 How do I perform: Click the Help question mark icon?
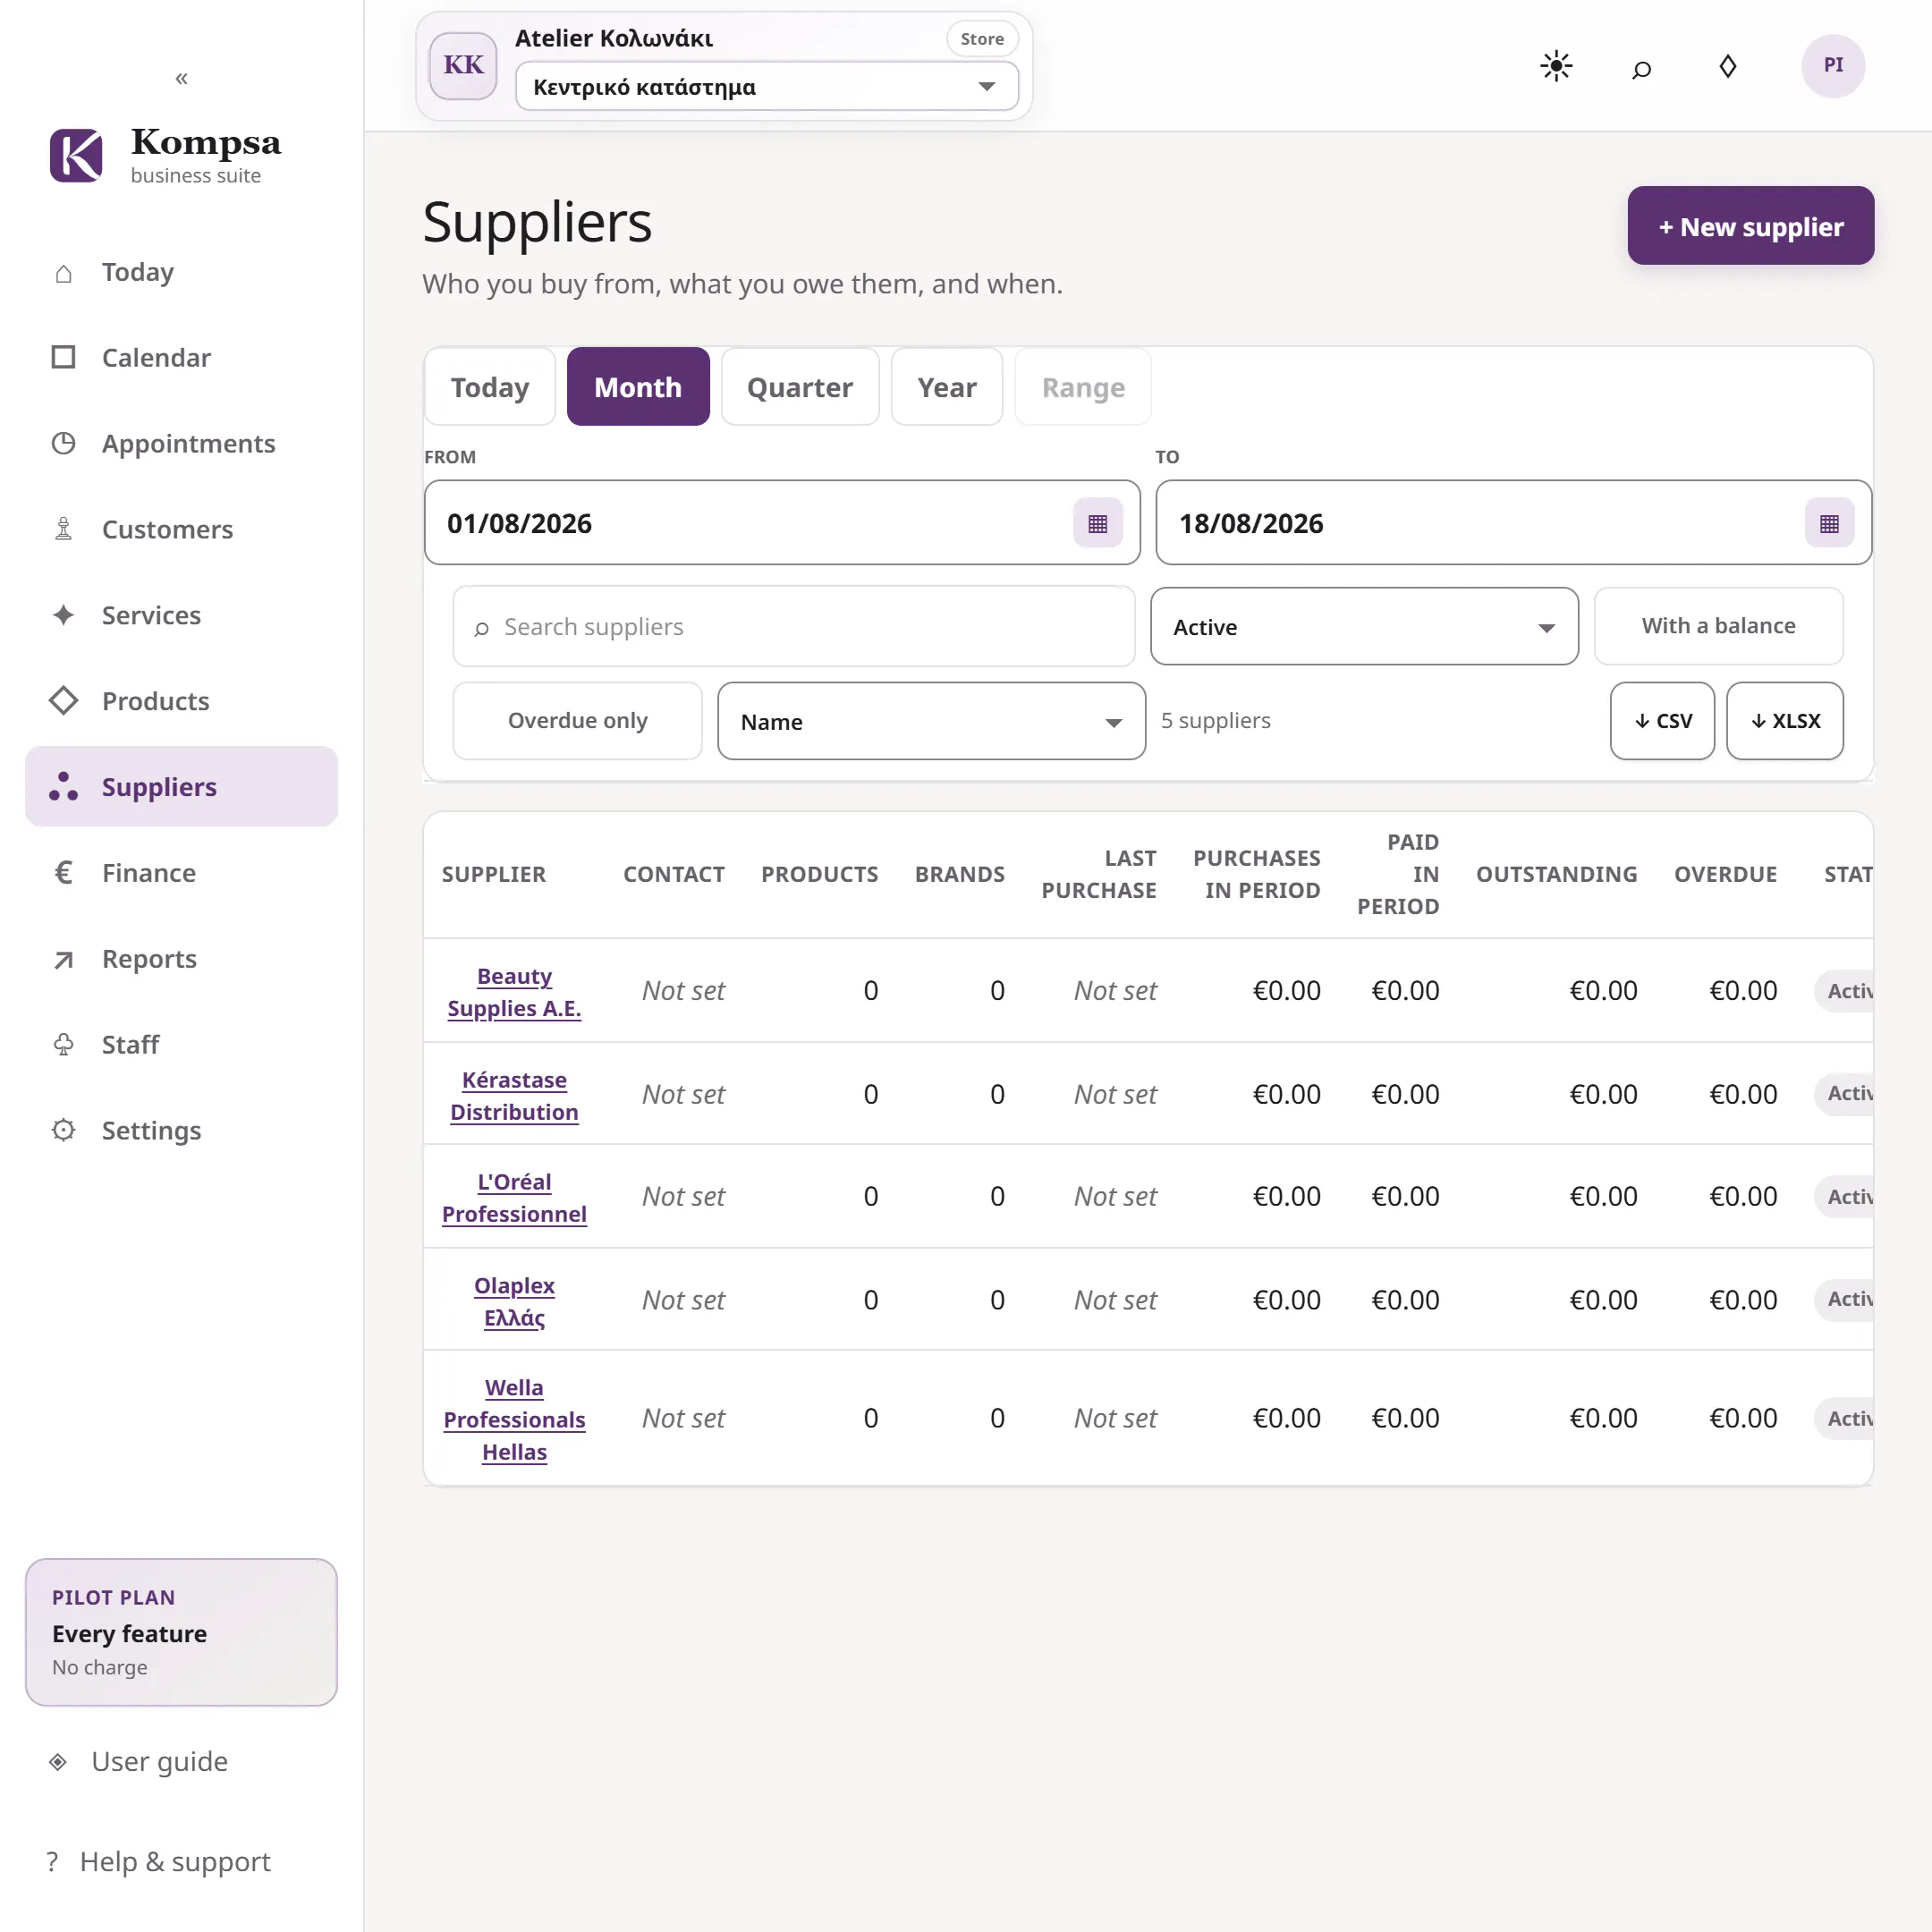click(x=52, y=1862)
